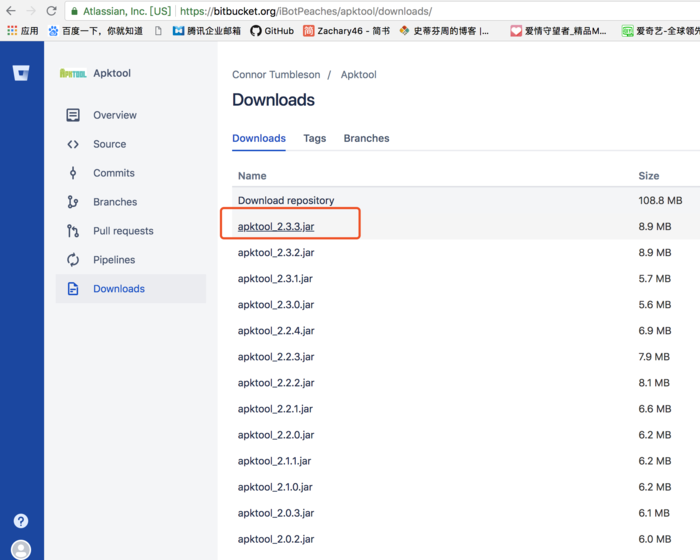The image size is (700, 560).
Task: Open the GitHub bookmark
Action: (272, 31)
